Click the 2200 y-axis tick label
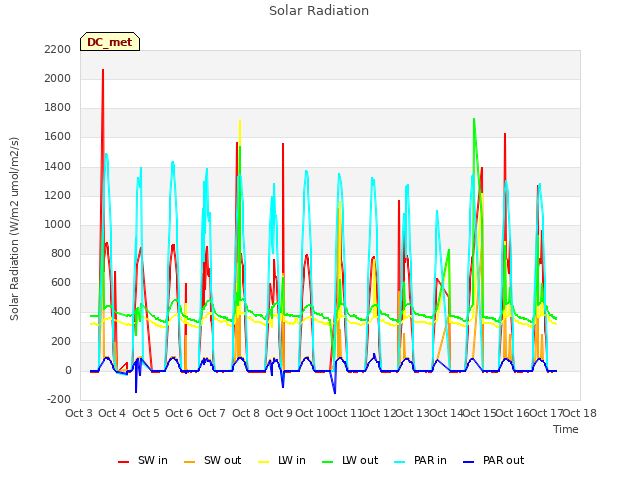 [x=58, y=49]
